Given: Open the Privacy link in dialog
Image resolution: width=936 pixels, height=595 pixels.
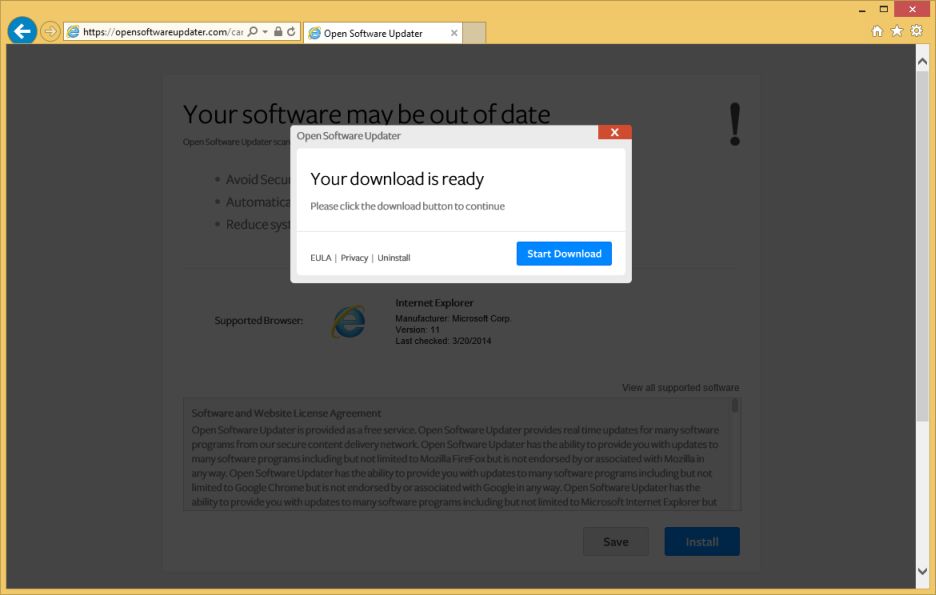Looking at the screenshot, I should click(x=354, y=258).
